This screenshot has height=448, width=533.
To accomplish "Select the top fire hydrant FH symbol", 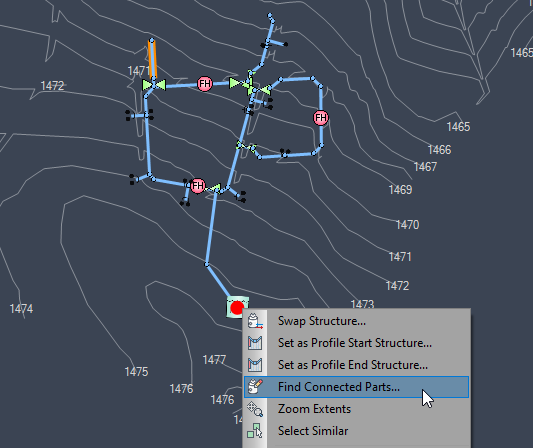I will coord(205,83).
